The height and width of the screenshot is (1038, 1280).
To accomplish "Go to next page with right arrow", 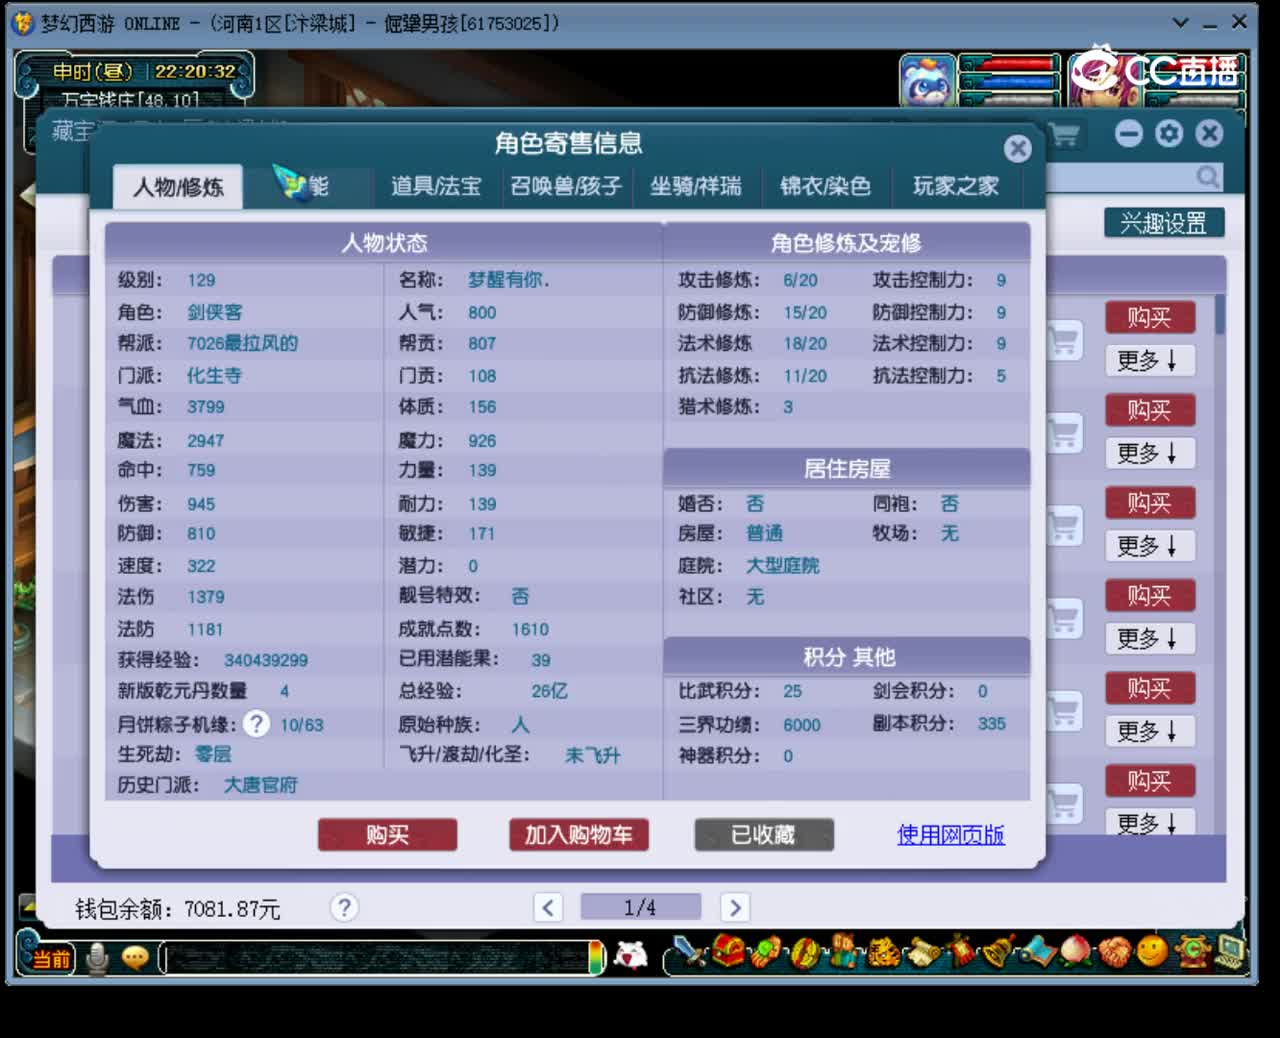I will [734, 907].
